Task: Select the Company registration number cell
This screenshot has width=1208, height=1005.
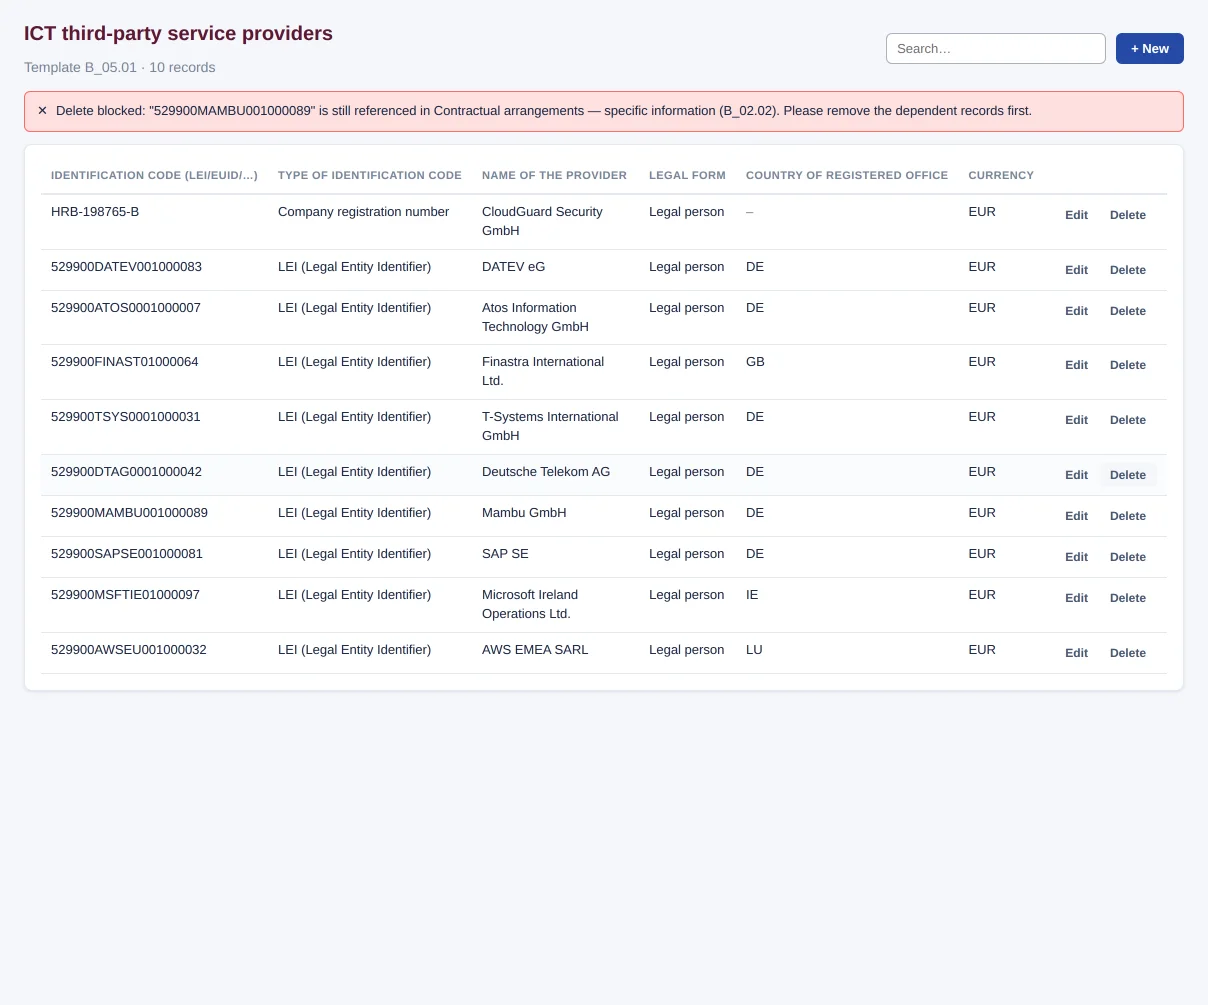Action: tap(364, 212)
